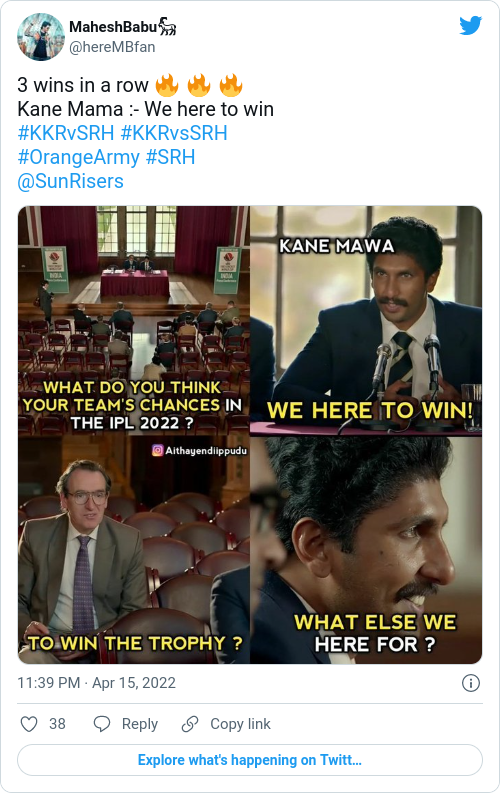500x793 pixels.
Task: Click the Twitter bird logo
Action: 470,25
